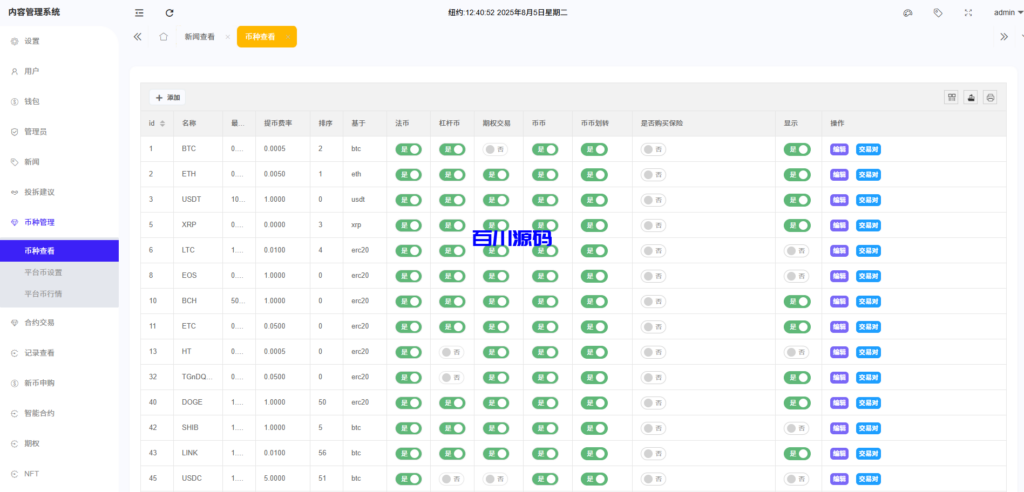Image resolution: width=1024 pixels, height=492 pixels.
Task: Open the theme palette icon in header
Action: [907, 13]
